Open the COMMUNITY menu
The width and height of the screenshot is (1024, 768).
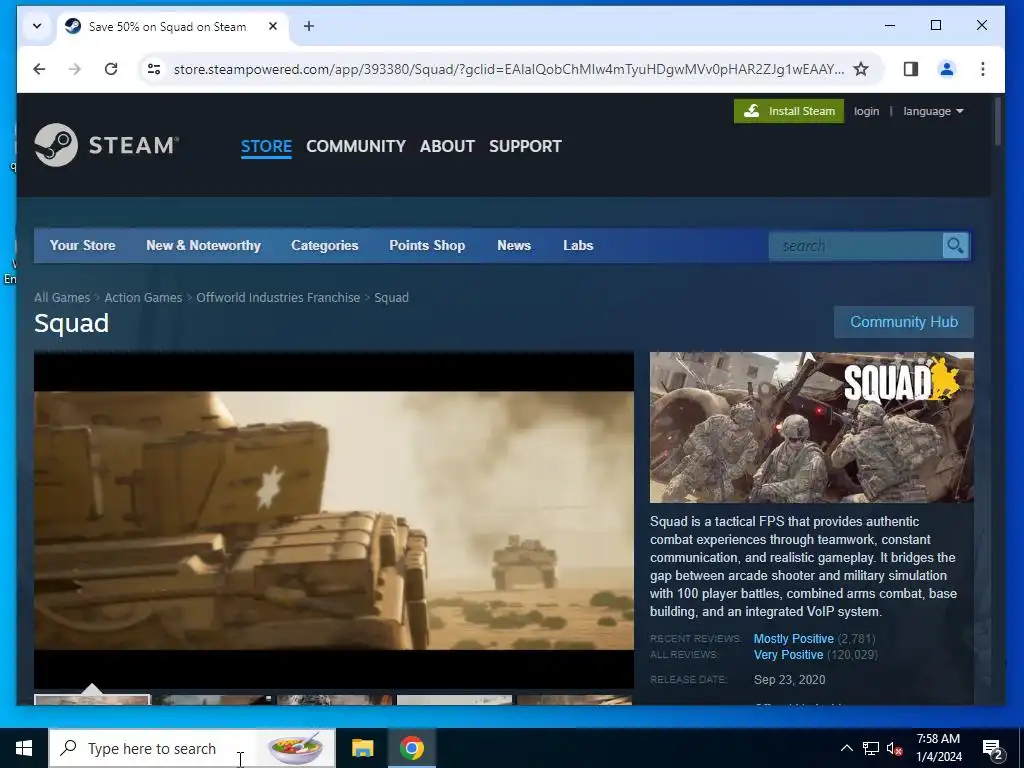pyautogui.click(x=356, y=146)
